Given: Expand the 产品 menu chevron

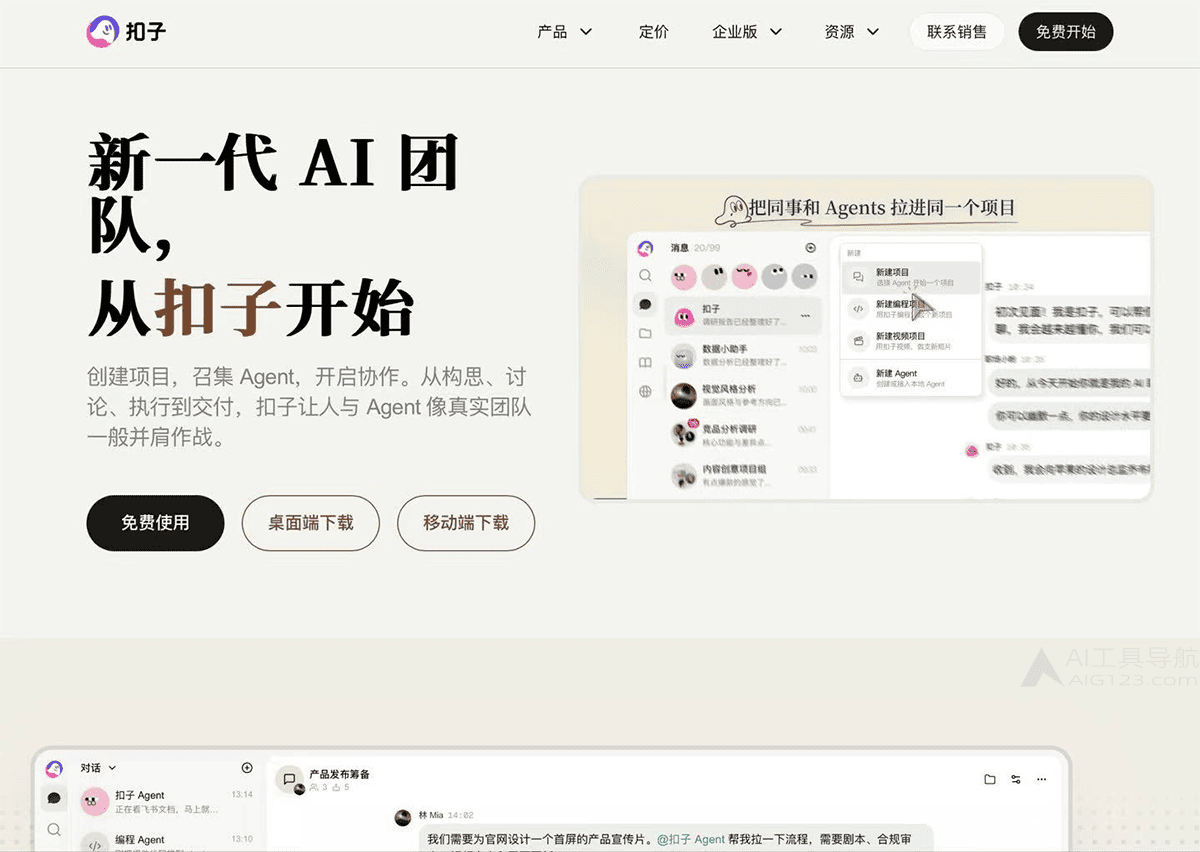Looking at the screenshot, I should (x=587, y=32).
